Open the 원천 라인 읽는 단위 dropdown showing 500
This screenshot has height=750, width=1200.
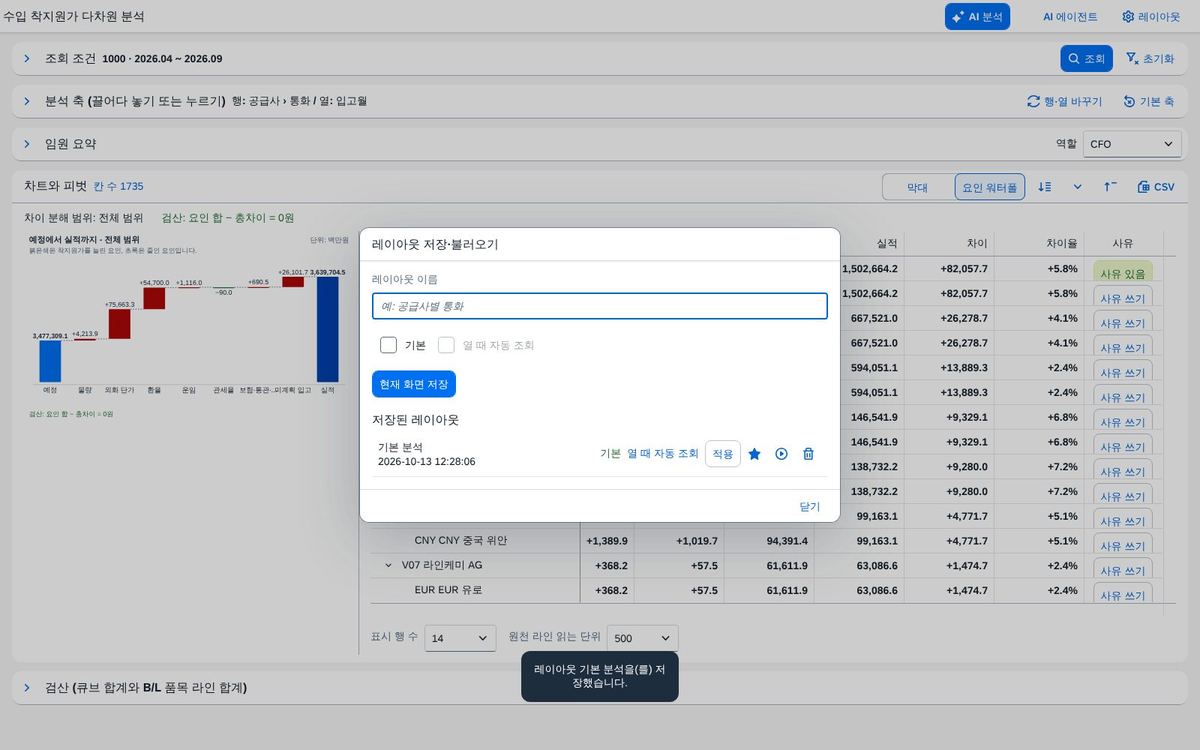[x=642, y=638]
